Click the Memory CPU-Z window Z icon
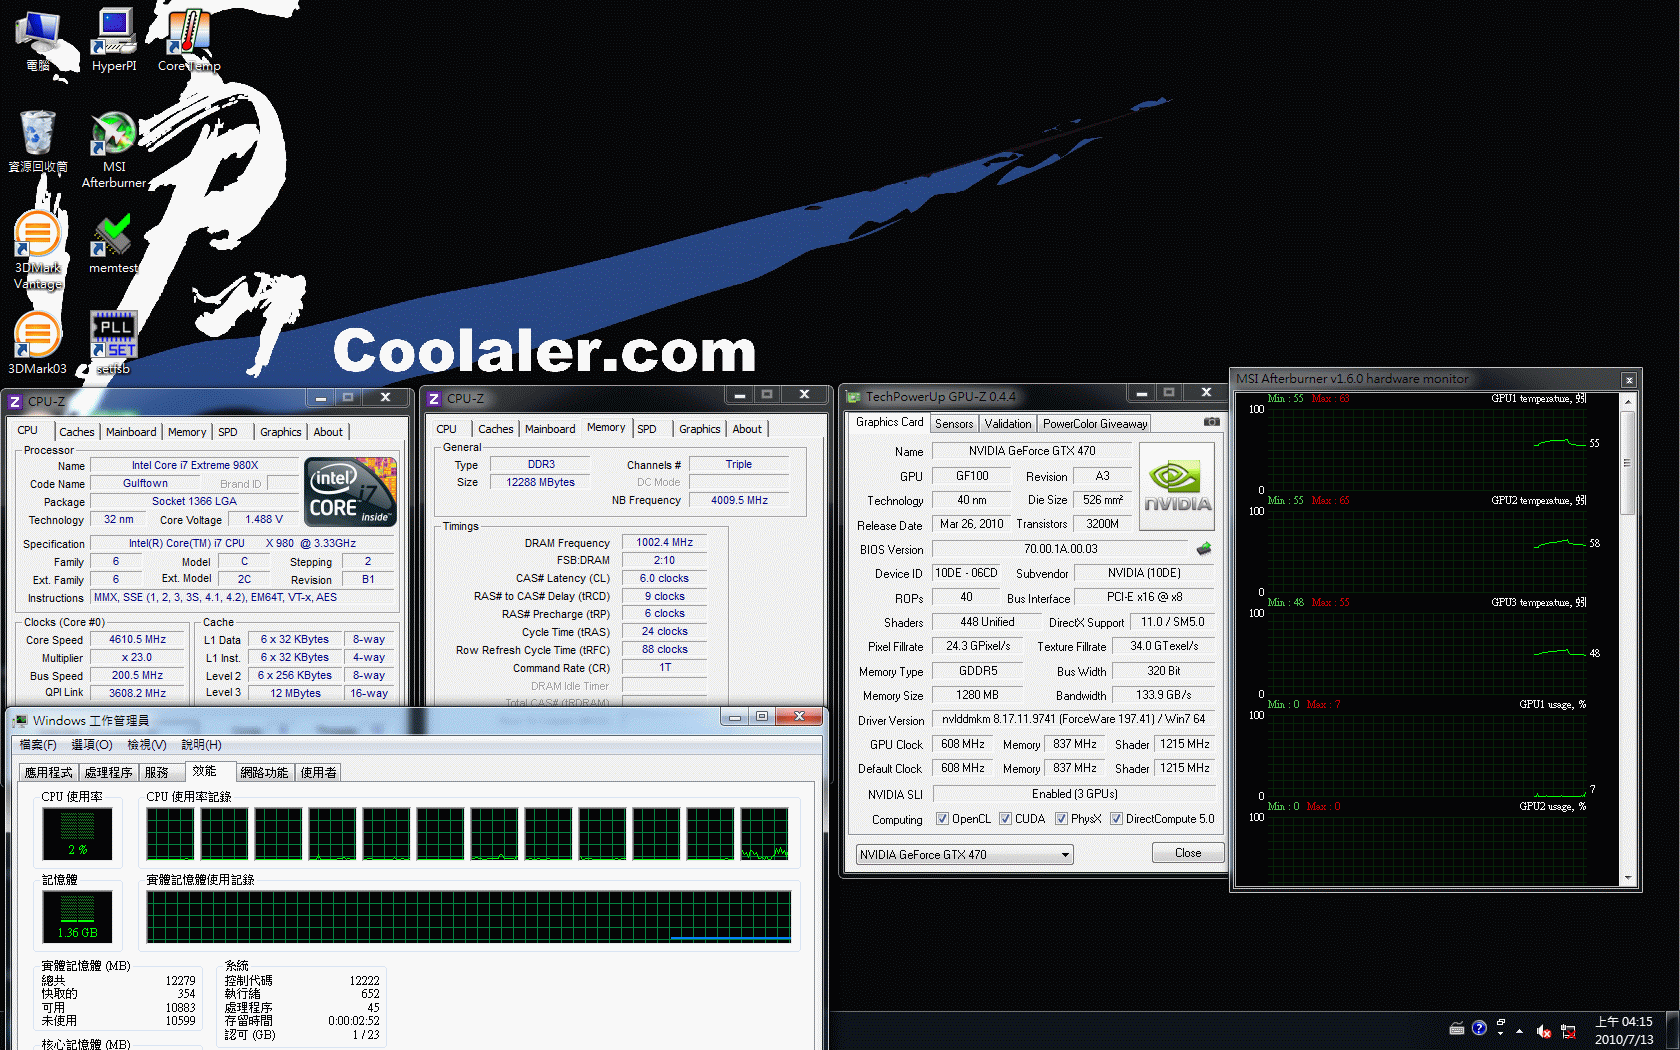The image size is (1680, 1050). tap(434, 398)
